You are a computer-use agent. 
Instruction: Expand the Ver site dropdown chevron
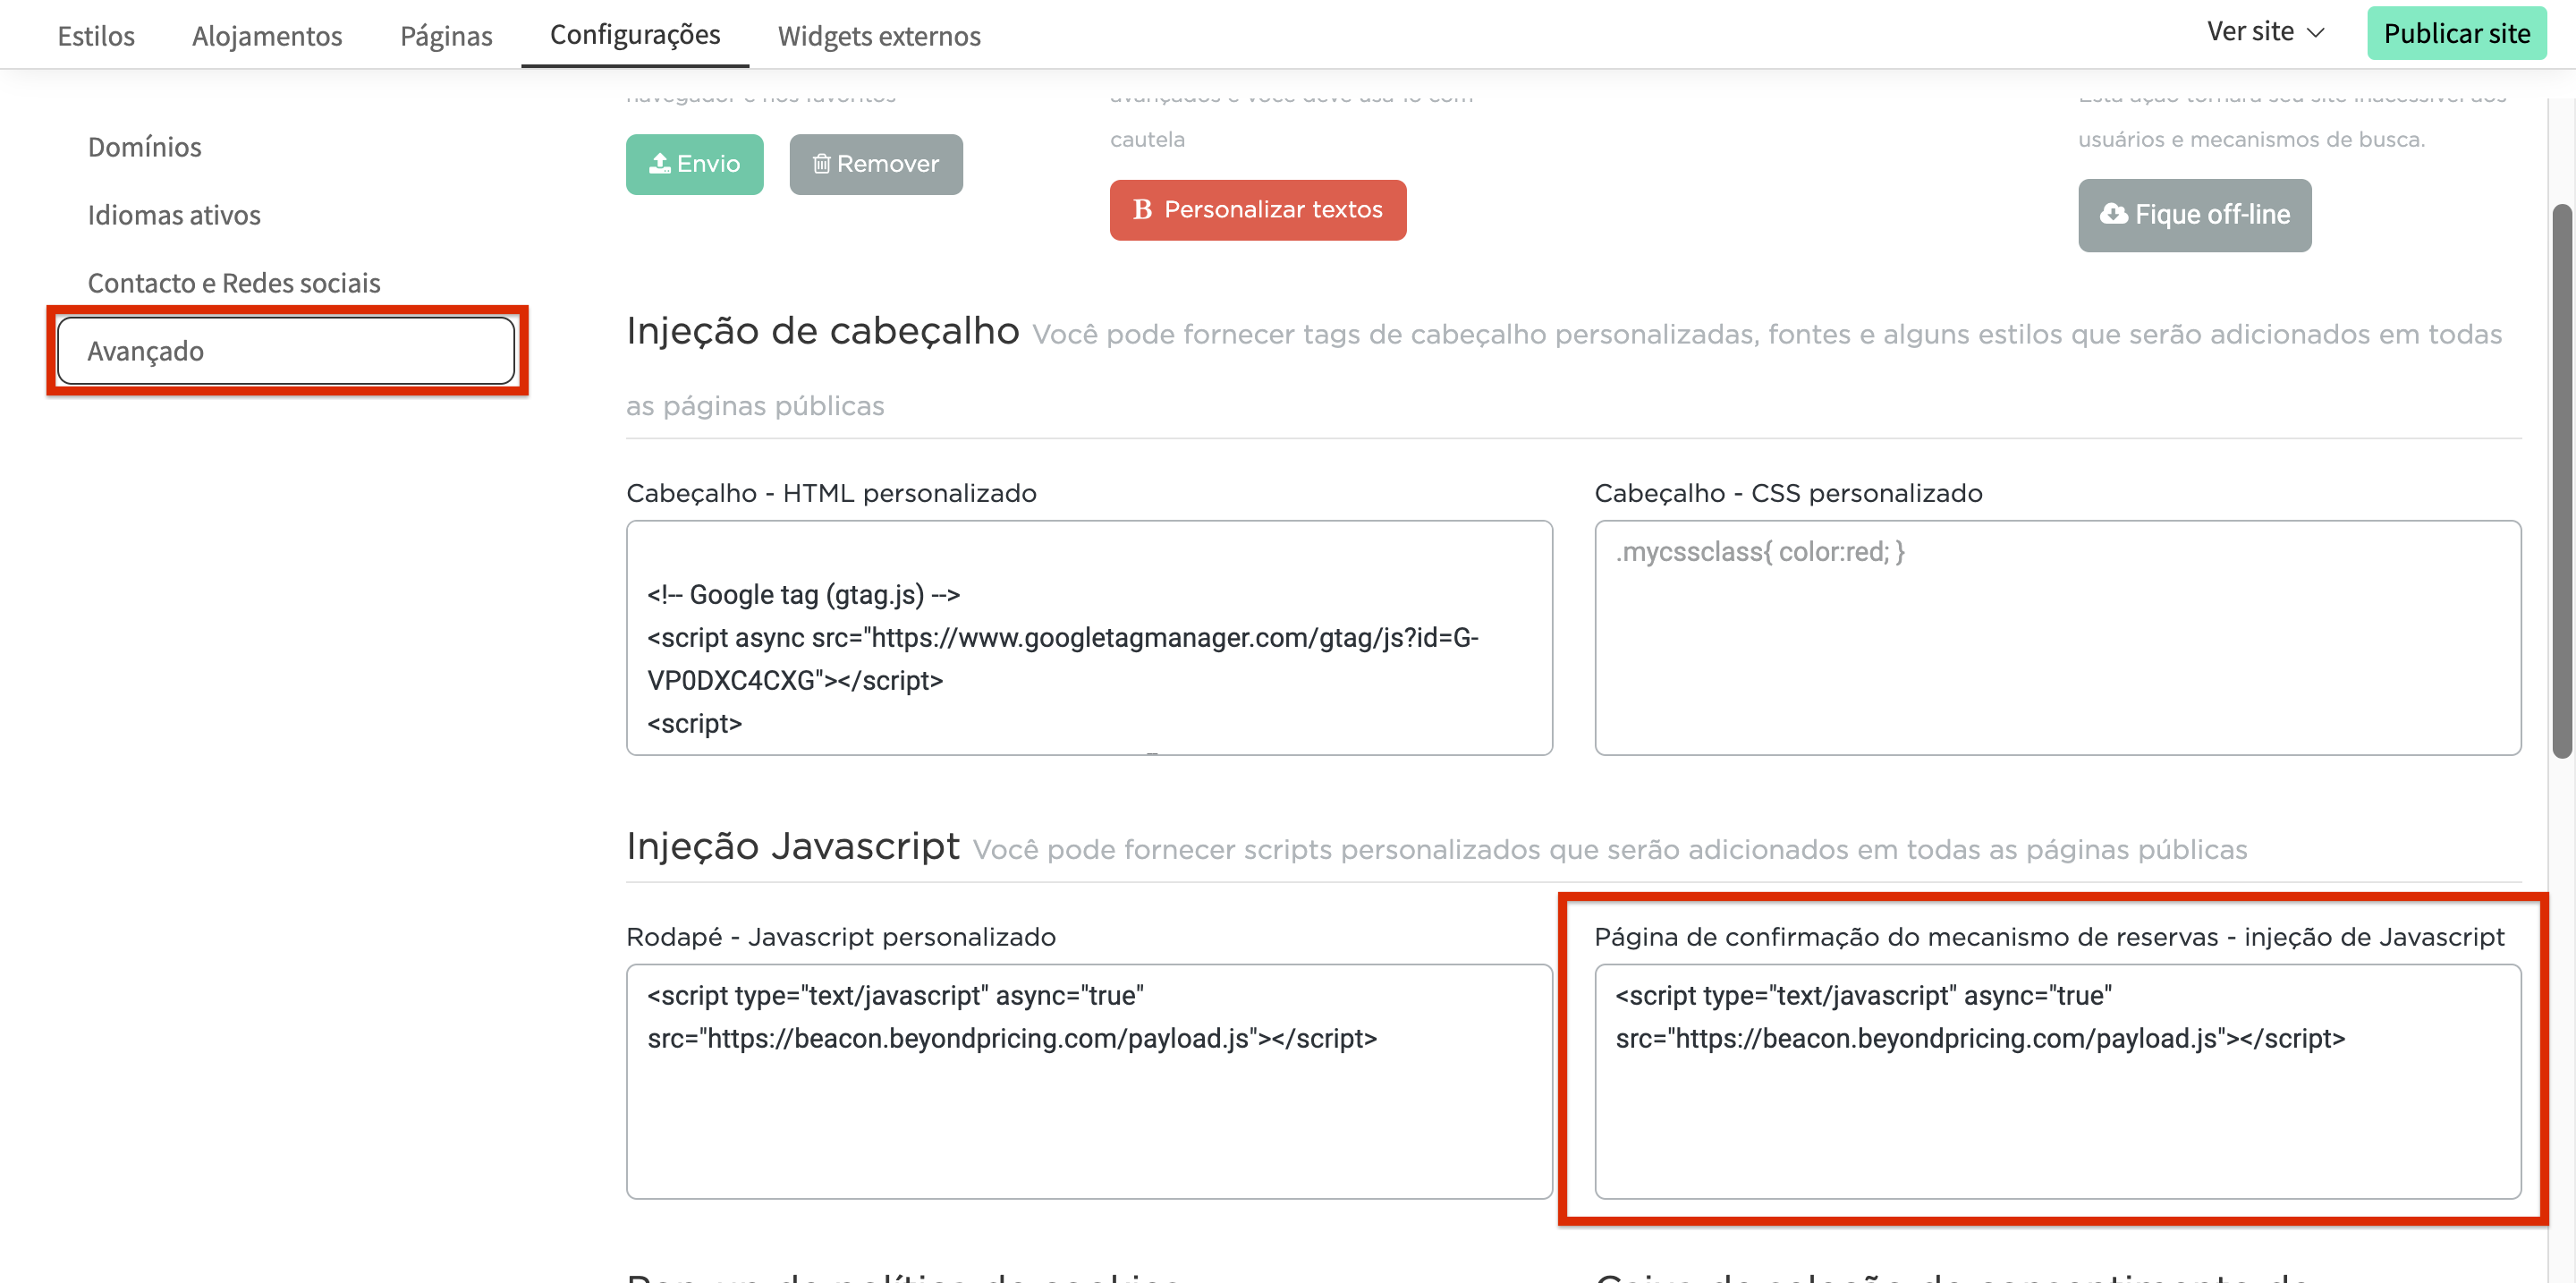[x=2316, y=33]
